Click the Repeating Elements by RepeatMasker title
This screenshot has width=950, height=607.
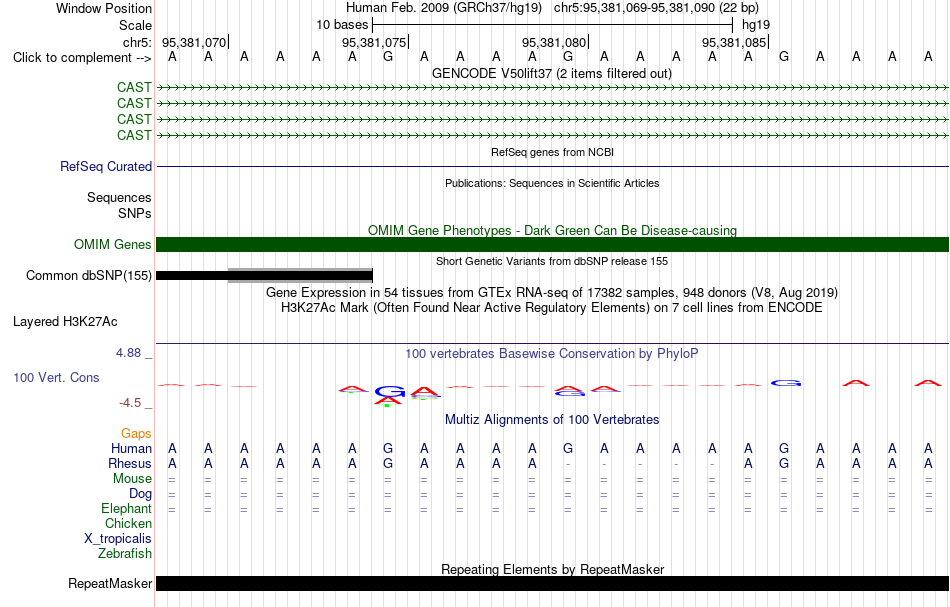pyautogui.click(x=552, y=570)
